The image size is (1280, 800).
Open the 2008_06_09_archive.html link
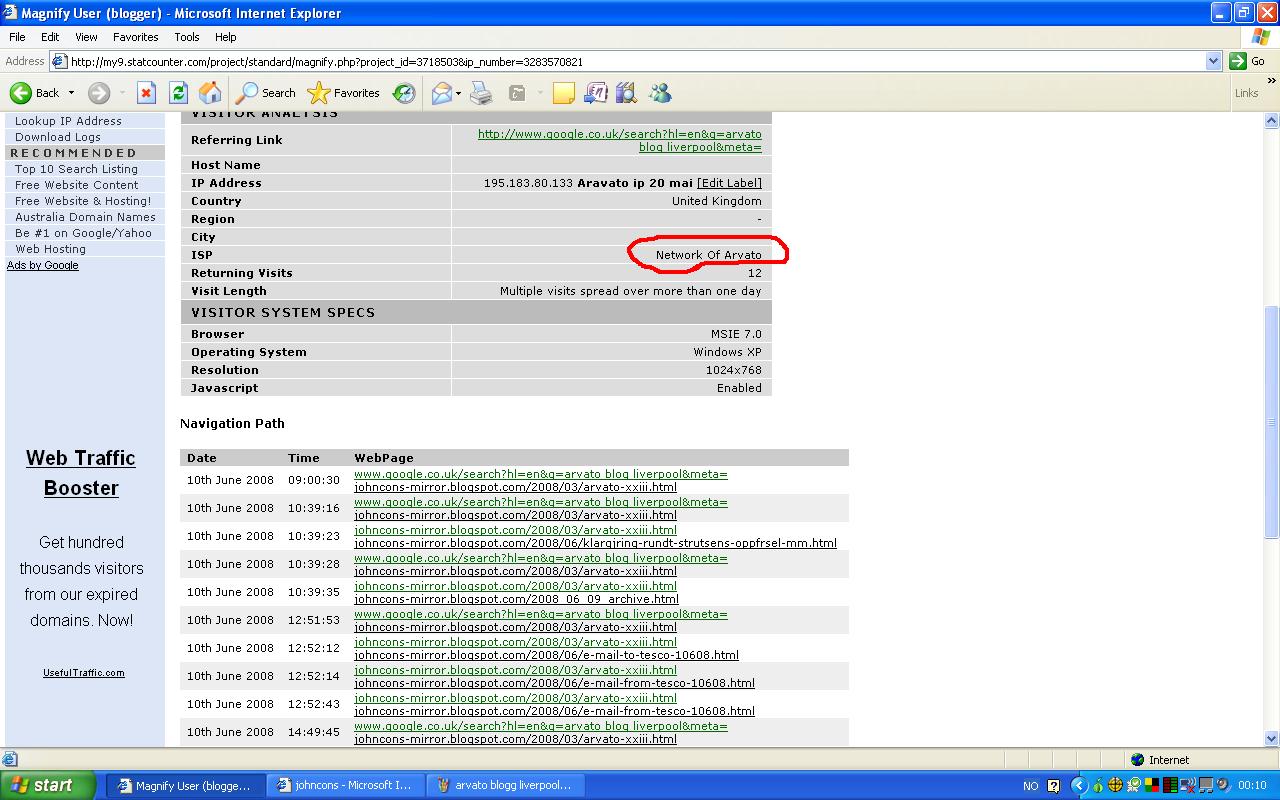(x=516, y=599)
